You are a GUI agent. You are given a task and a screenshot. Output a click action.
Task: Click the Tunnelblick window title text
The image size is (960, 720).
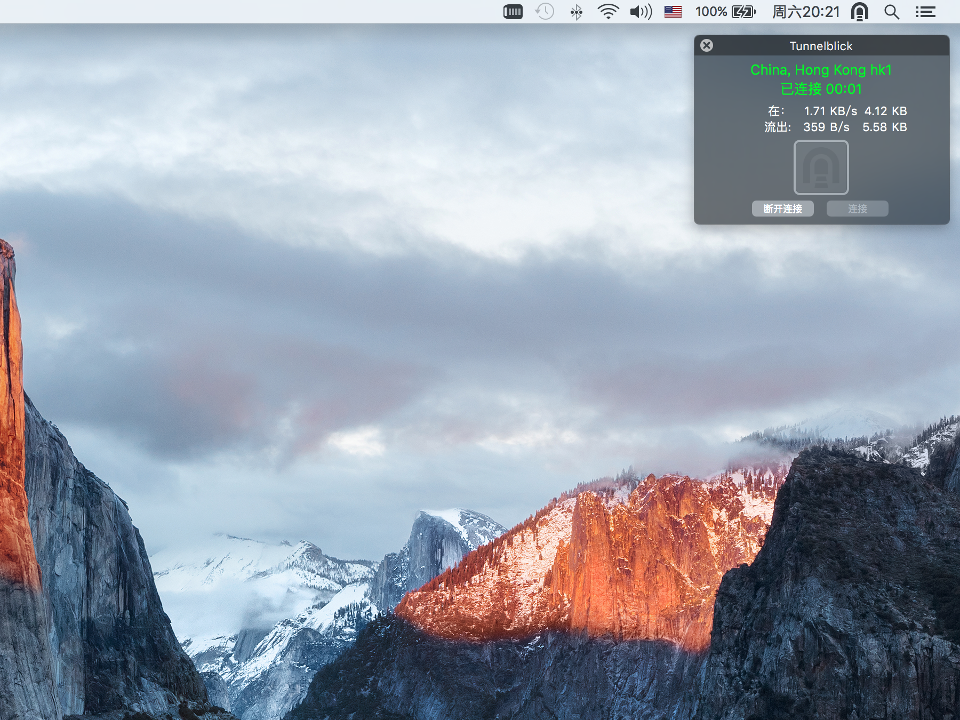coord(821,46)
